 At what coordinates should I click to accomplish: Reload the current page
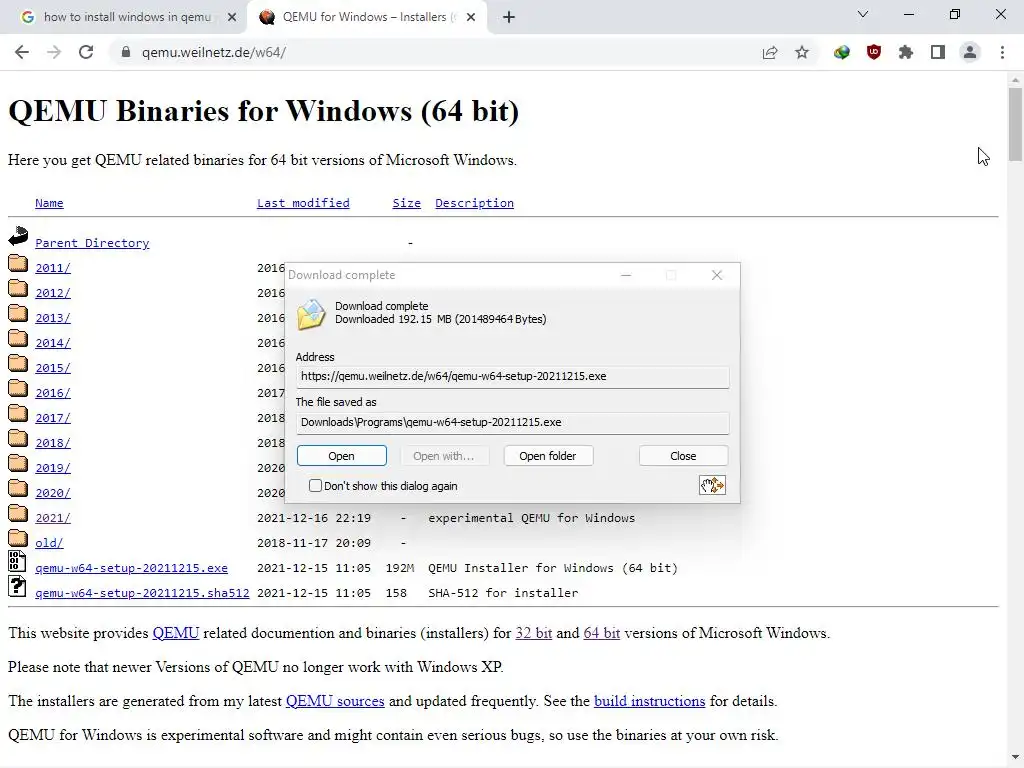coord(86,52)
